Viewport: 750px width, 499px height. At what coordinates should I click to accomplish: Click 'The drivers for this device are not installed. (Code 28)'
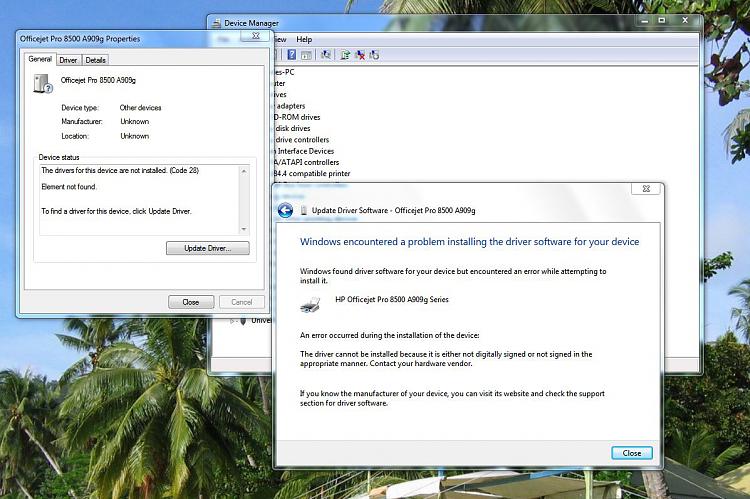tap(120, 170)
